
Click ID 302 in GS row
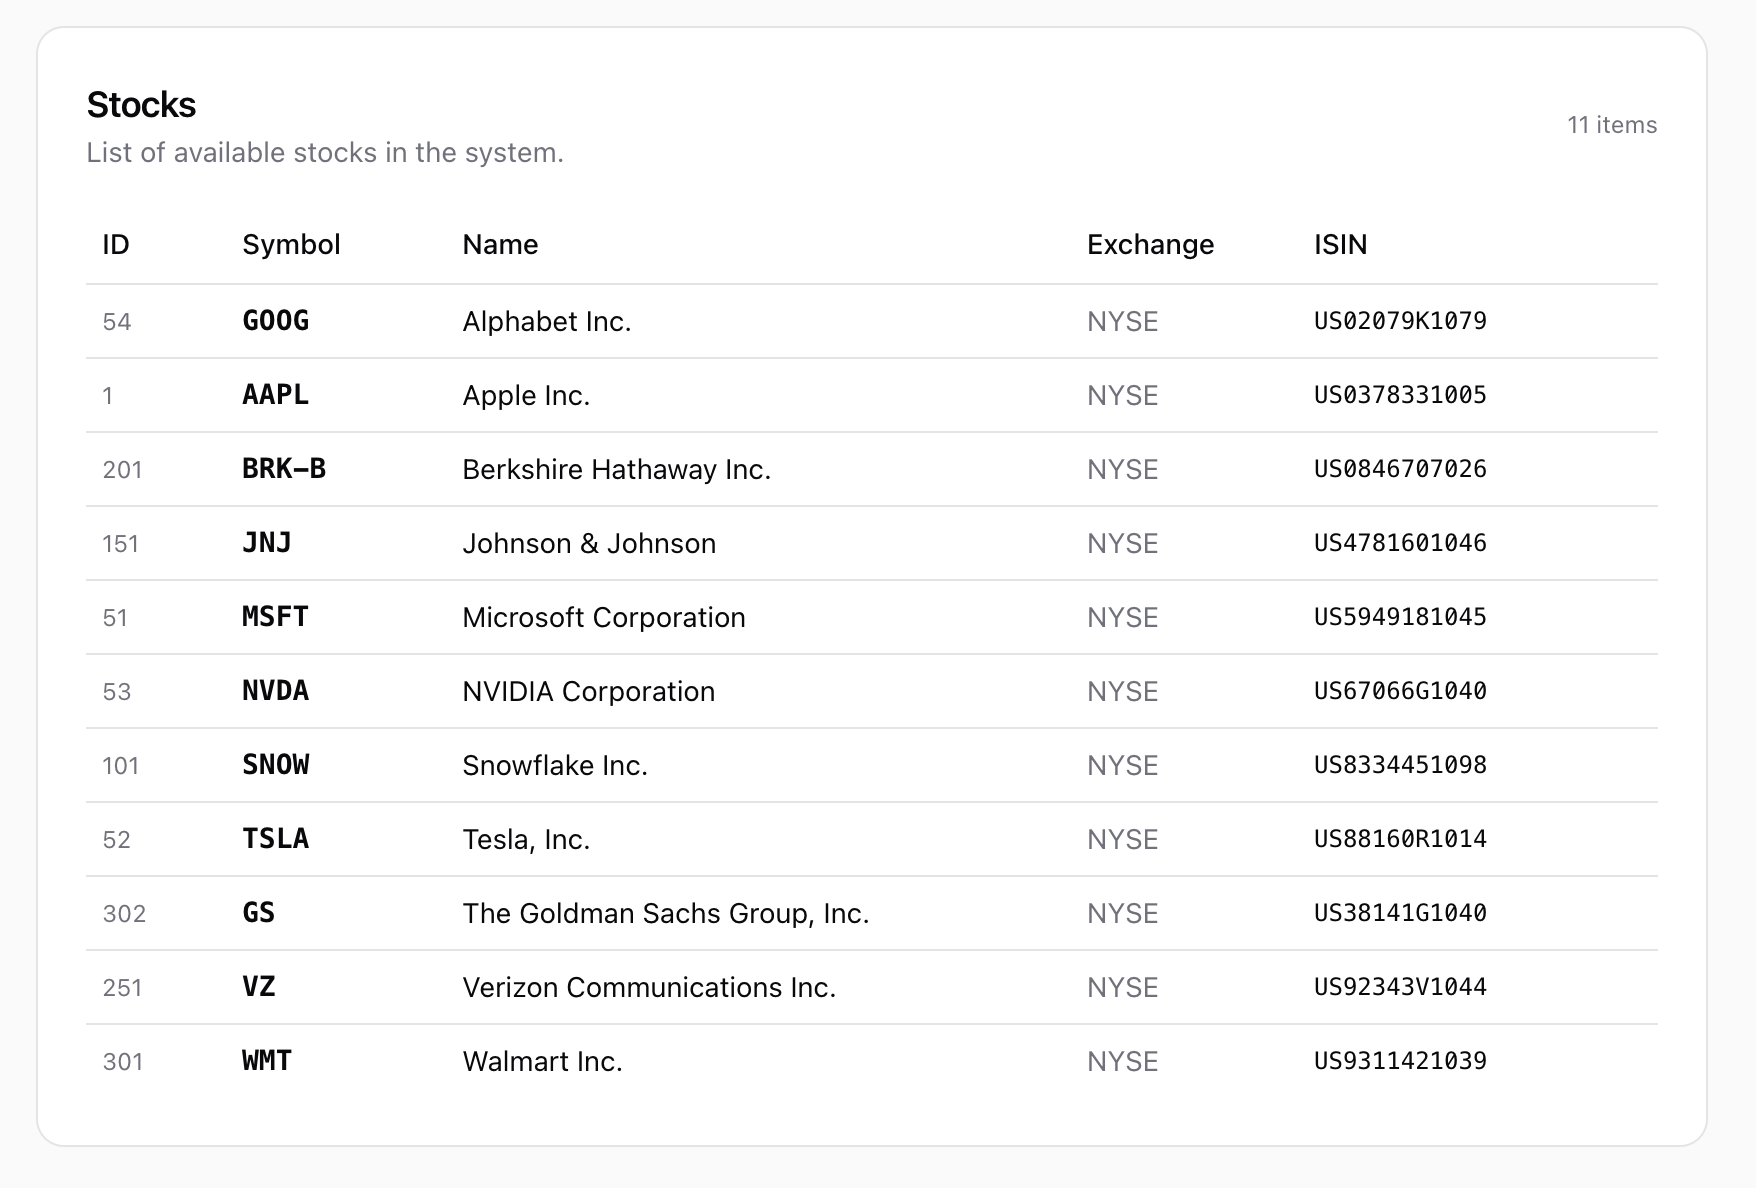tap(124, 914)
